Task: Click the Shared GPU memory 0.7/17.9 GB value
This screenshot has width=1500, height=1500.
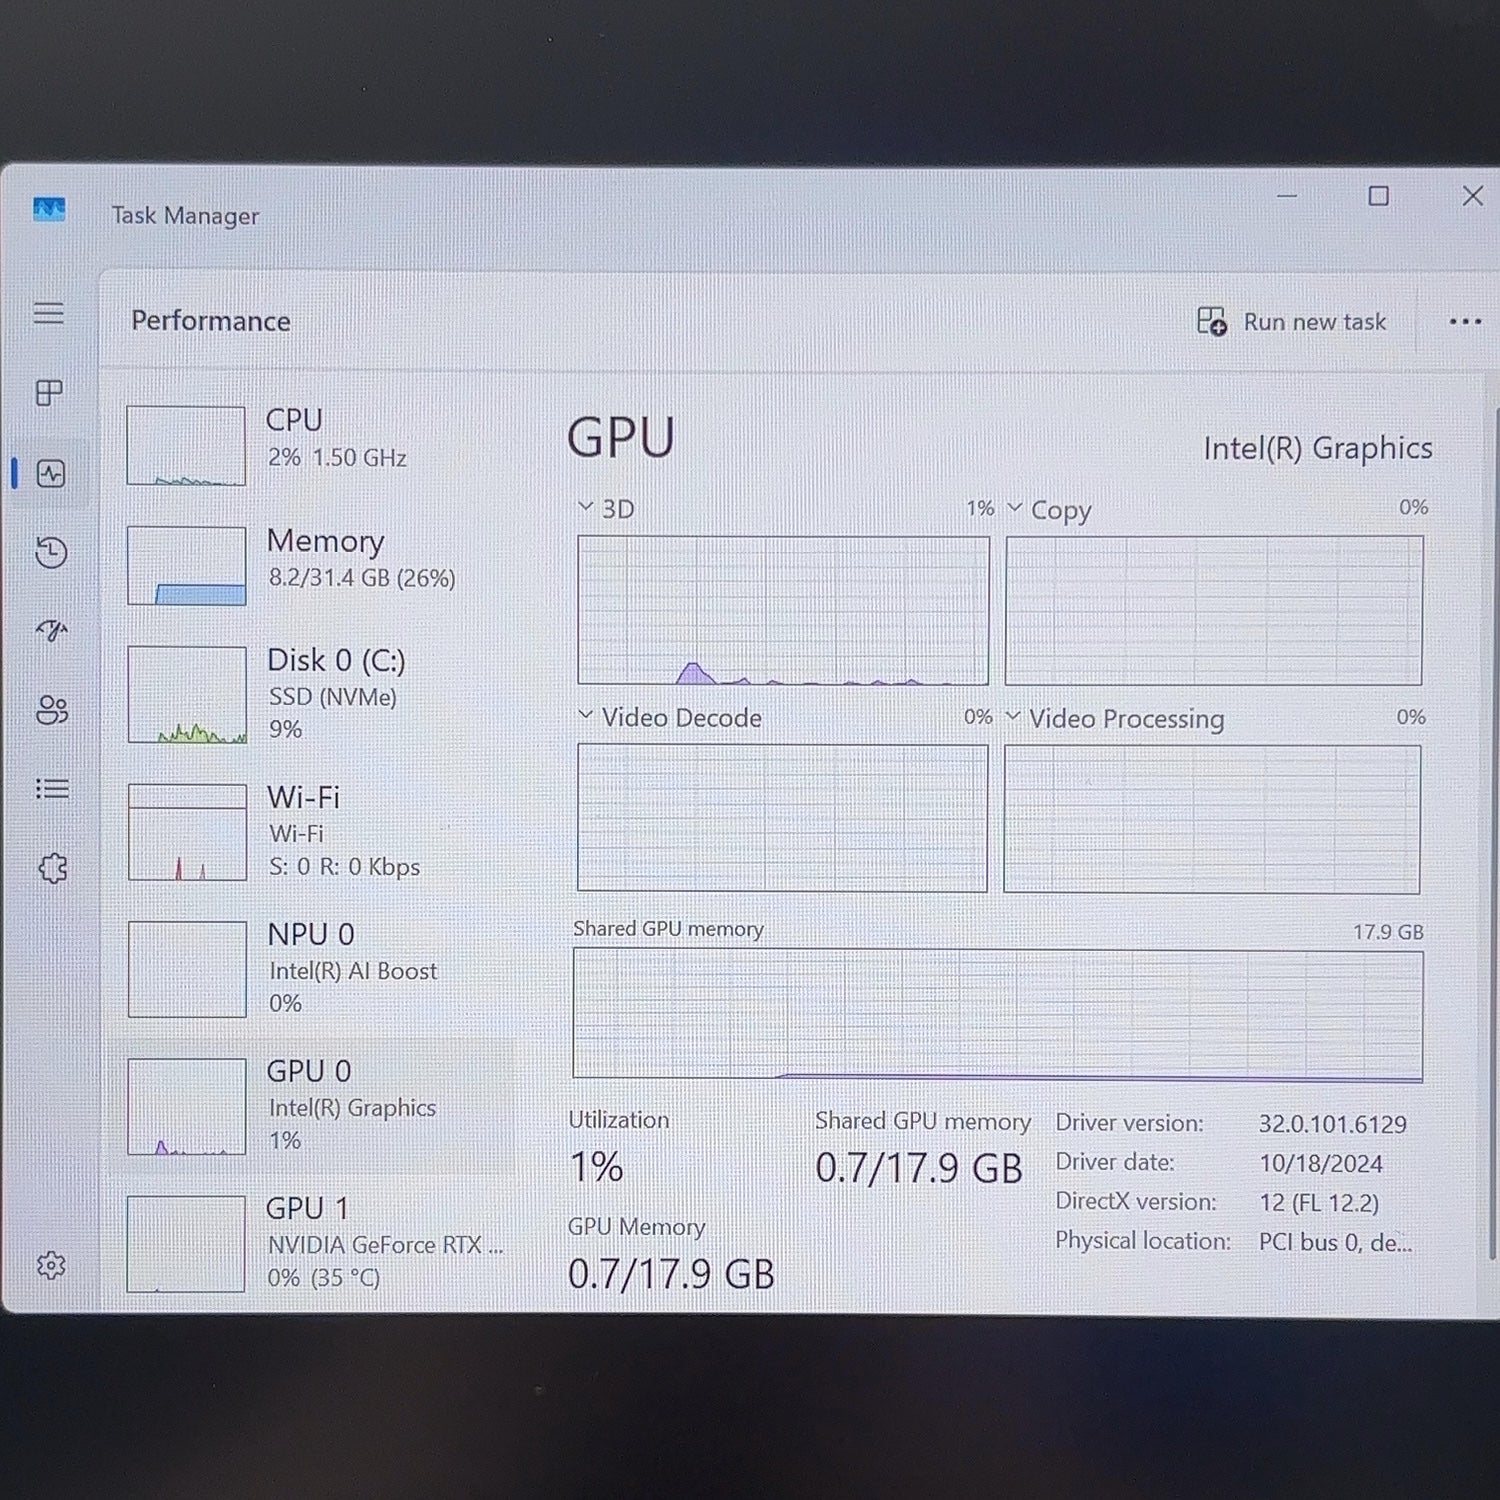Action: pos(919,1168)
